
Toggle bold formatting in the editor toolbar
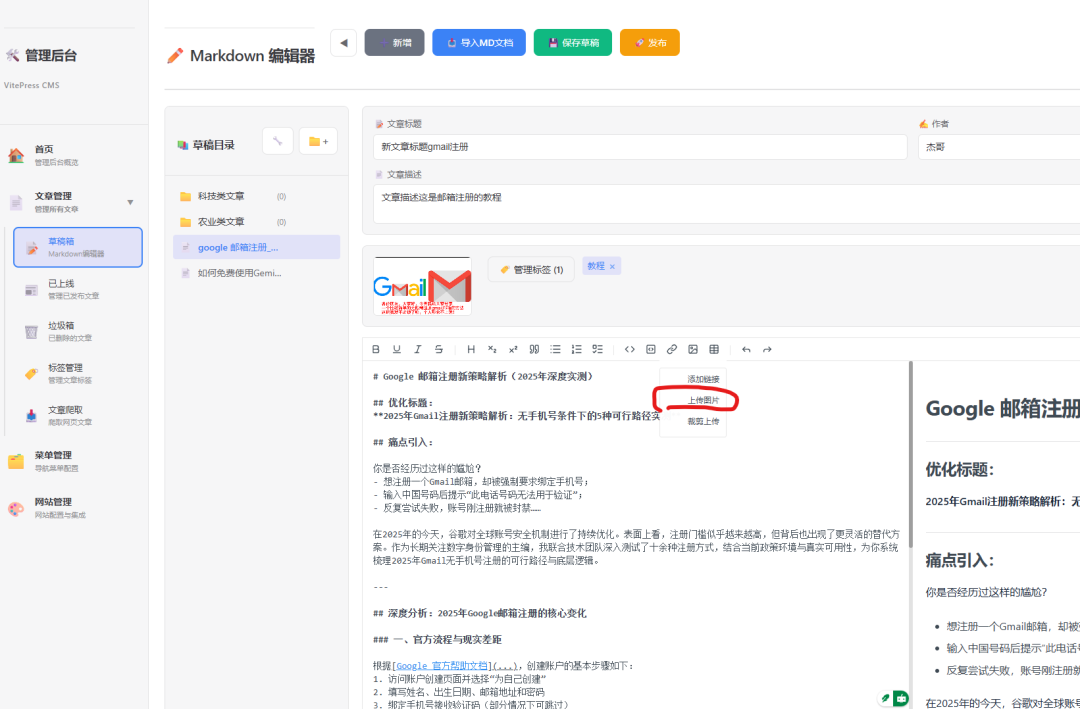coord(375,349)
